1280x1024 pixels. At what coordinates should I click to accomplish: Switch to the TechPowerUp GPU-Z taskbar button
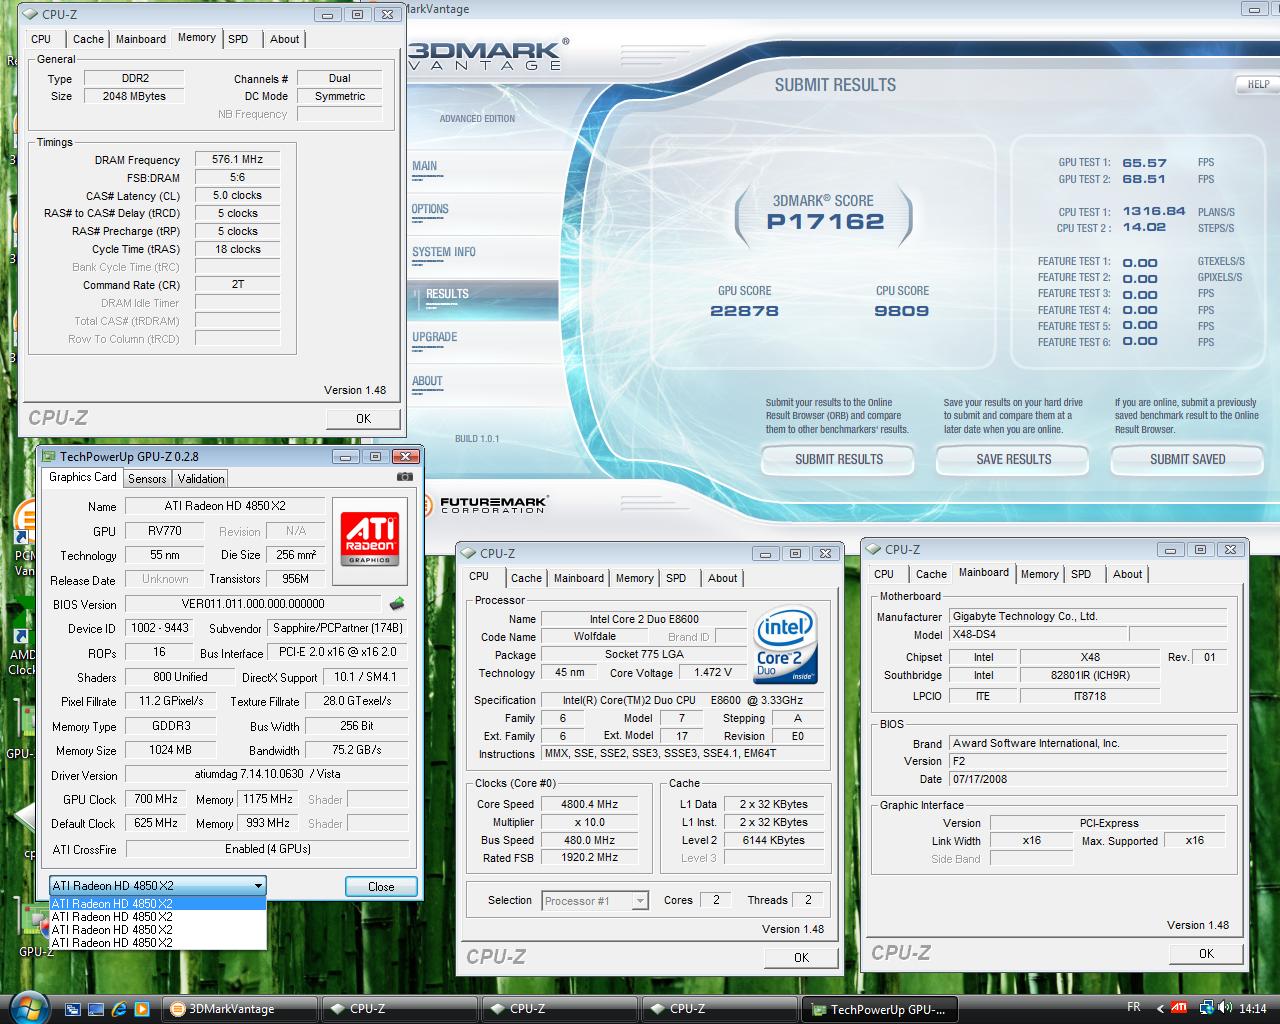click(880, 1009)
